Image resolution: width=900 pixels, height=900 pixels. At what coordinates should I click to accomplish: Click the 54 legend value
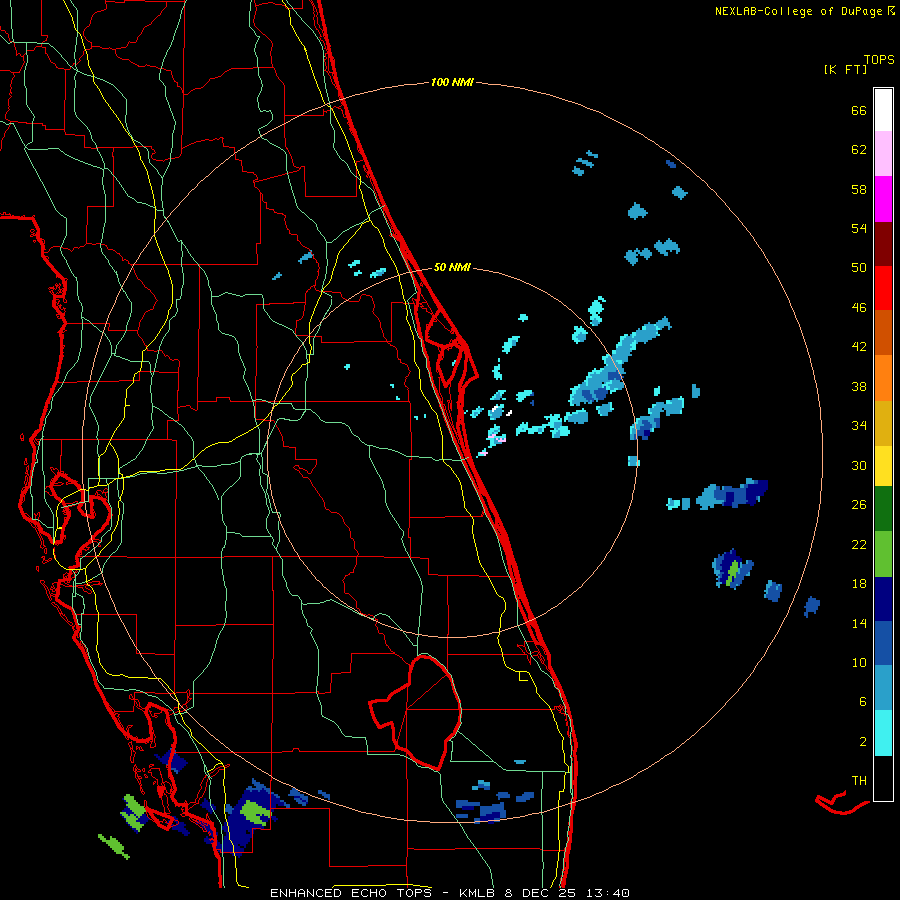pyautogui.click(x=859, y=228)
